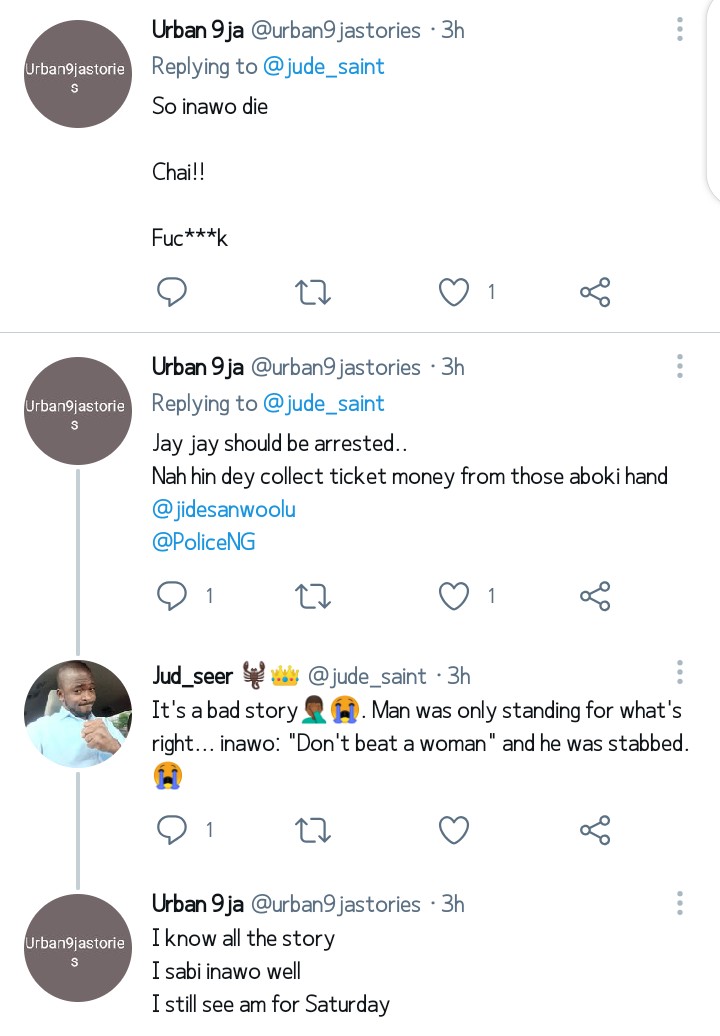Open options menu for "So inawo die" tweet

[680, 29]
